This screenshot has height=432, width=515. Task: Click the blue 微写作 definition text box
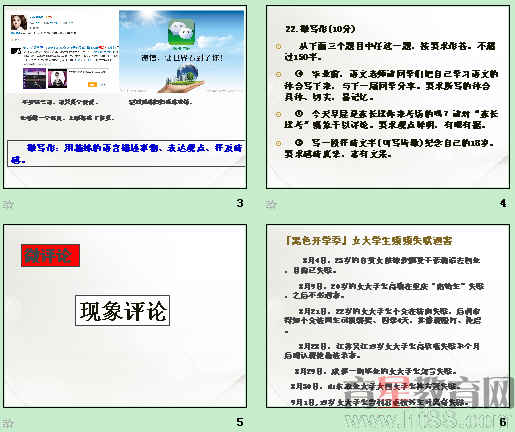tap(127, 153)
